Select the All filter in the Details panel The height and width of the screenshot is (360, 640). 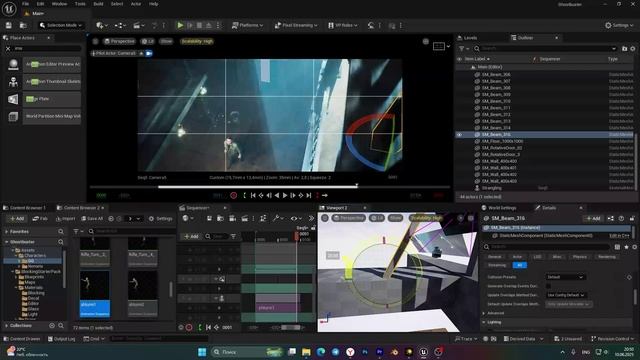point(519,265)
